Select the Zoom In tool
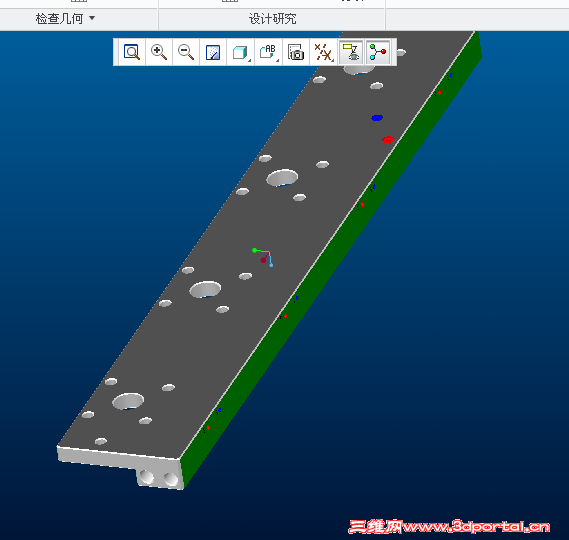The height and width of the screenshot is (540, 569). click(159, 52)
